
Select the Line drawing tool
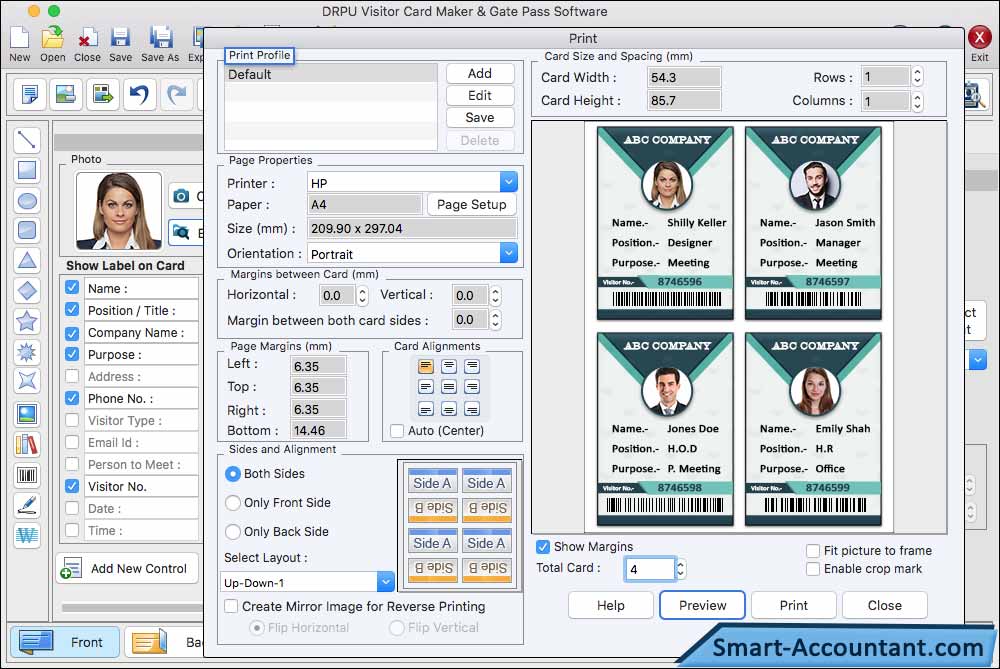[x=27, y=140]
